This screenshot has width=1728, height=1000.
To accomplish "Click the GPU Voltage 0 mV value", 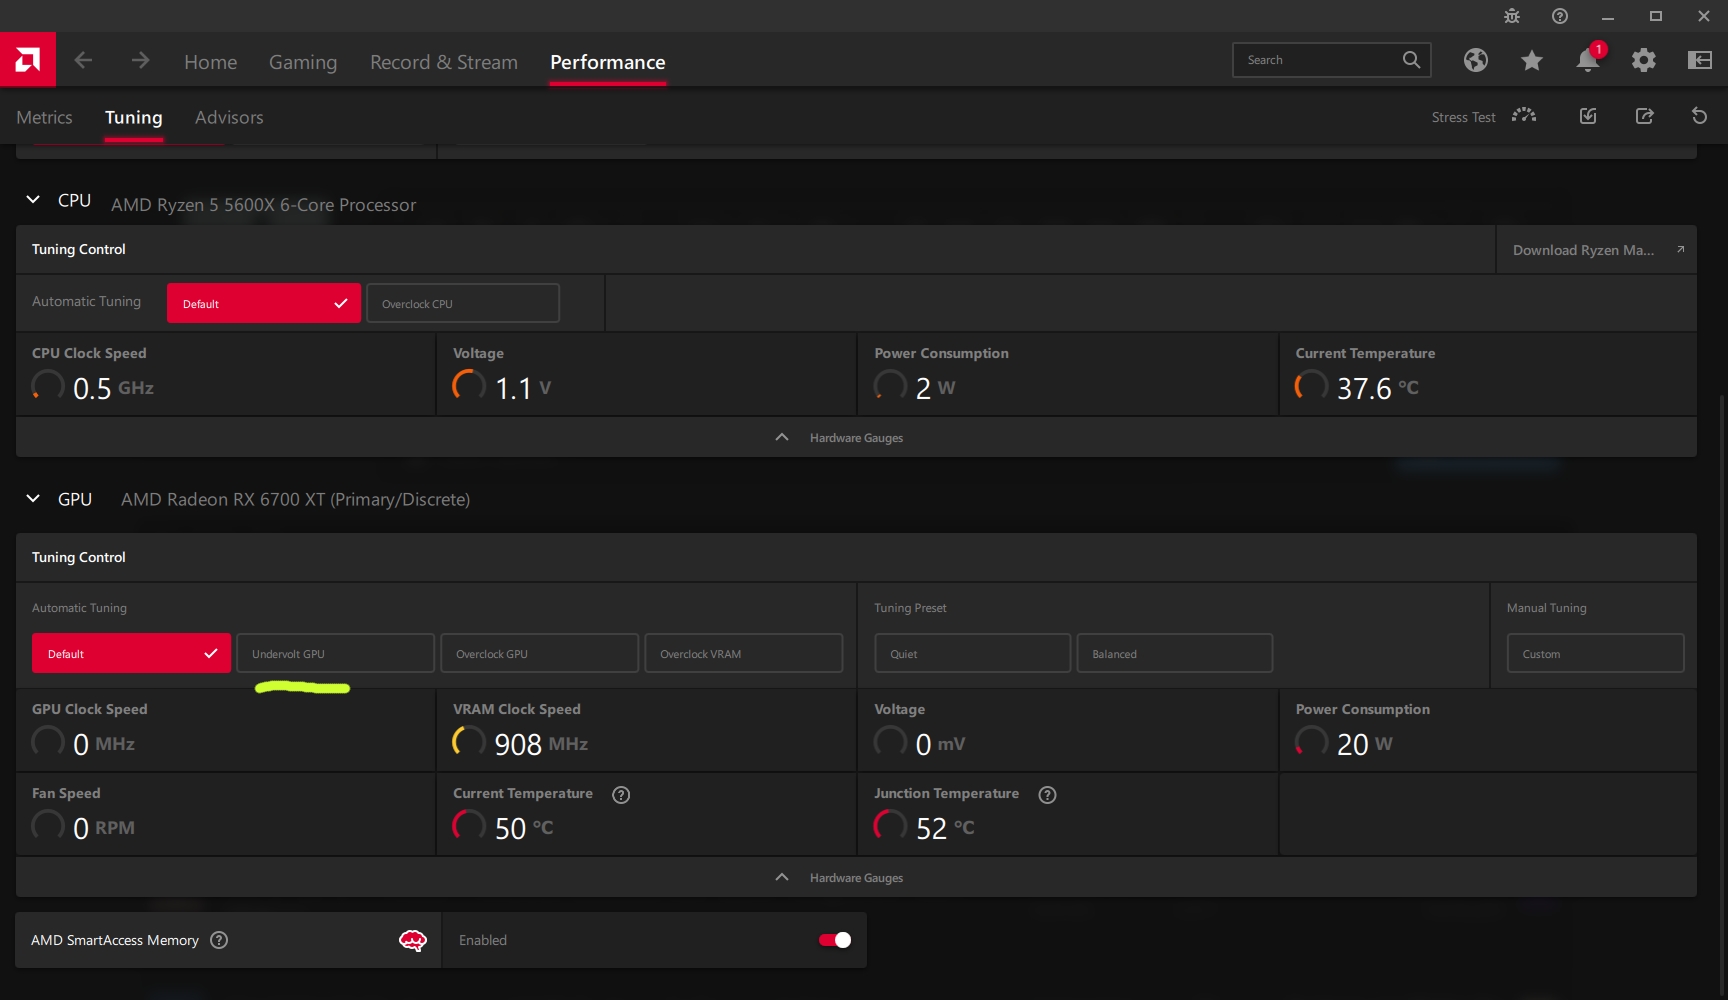I will (940, 744).
